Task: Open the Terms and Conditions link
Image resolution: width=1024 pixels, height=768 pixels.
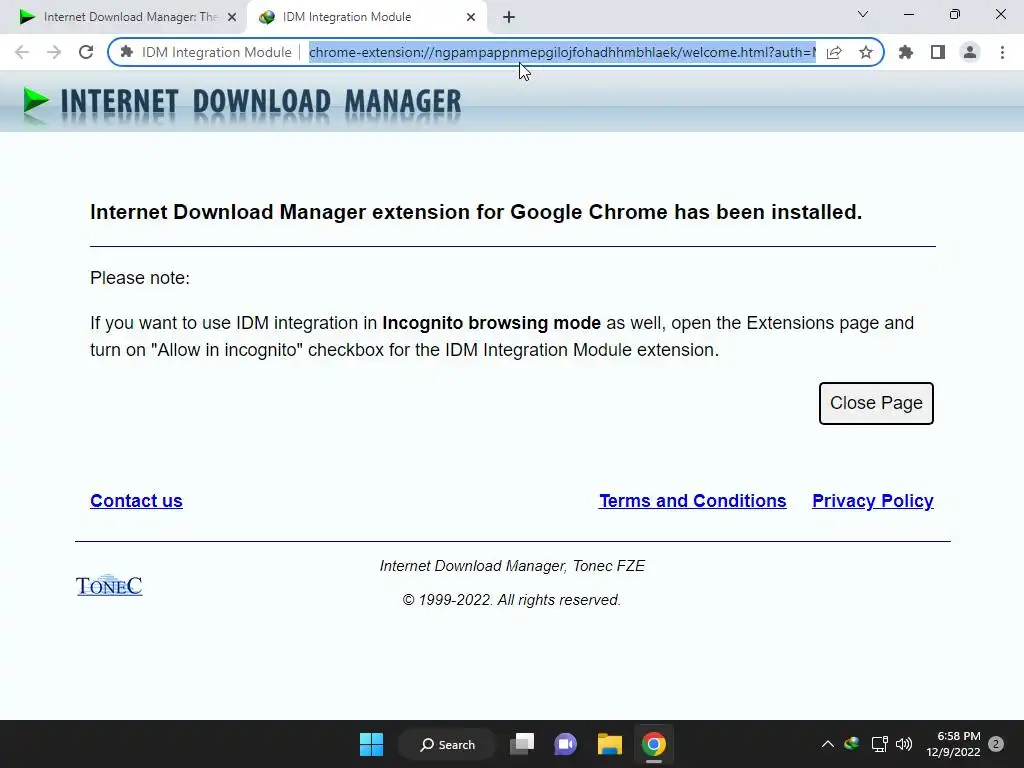Action: (693, 501)
